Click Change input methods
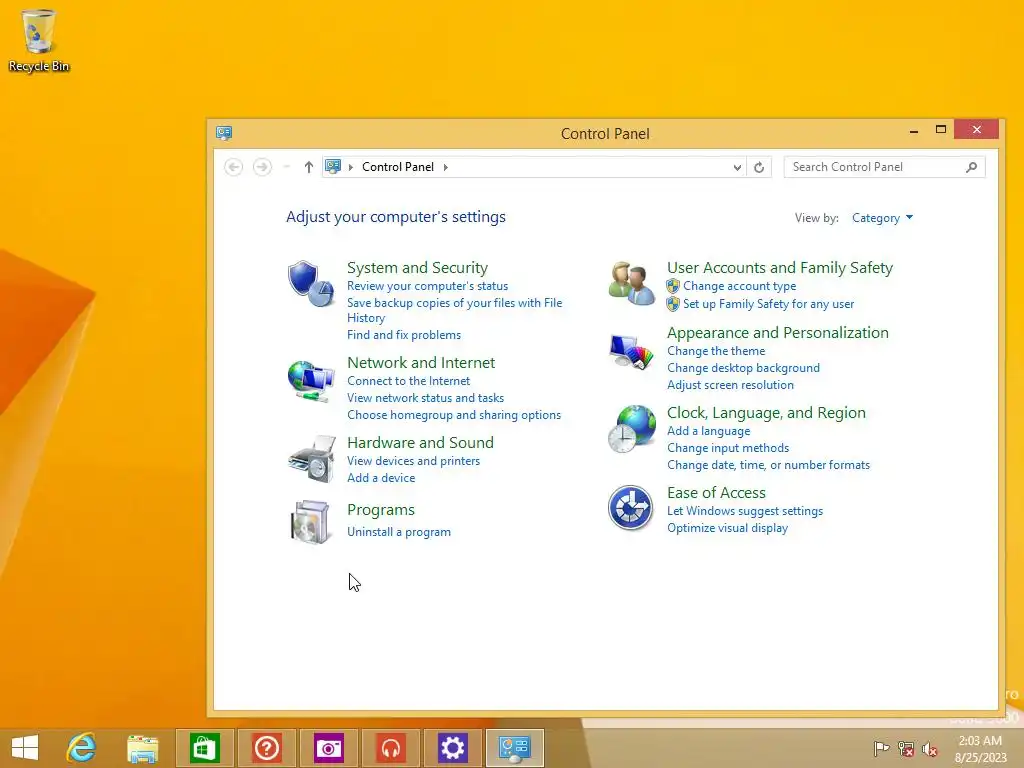The image size is (1024, 768). pyautogui.click(x=728, y=448)
